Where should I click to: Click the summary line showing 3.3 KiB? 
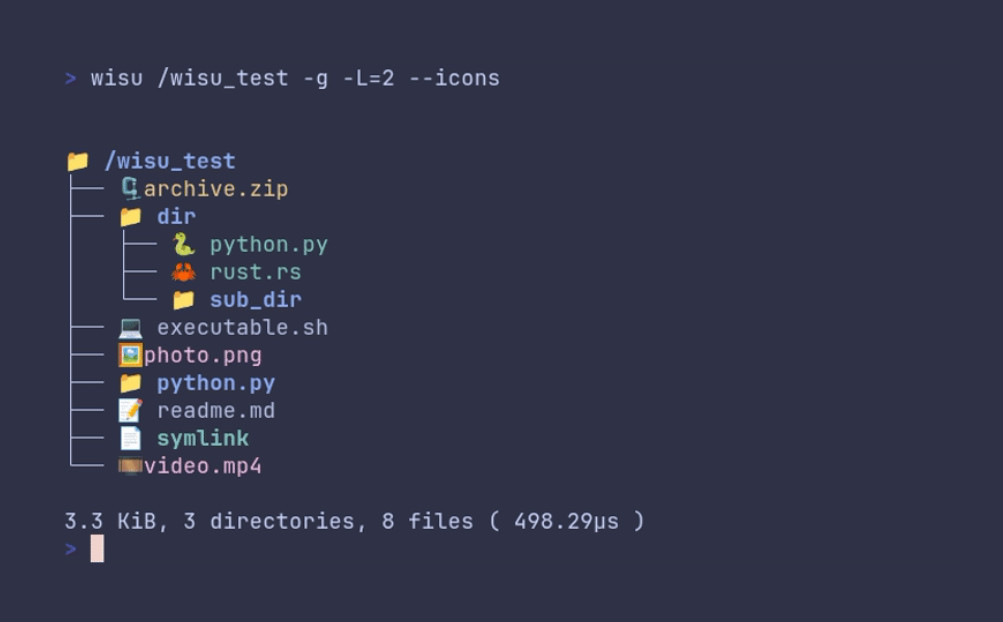tap(354, 521)
